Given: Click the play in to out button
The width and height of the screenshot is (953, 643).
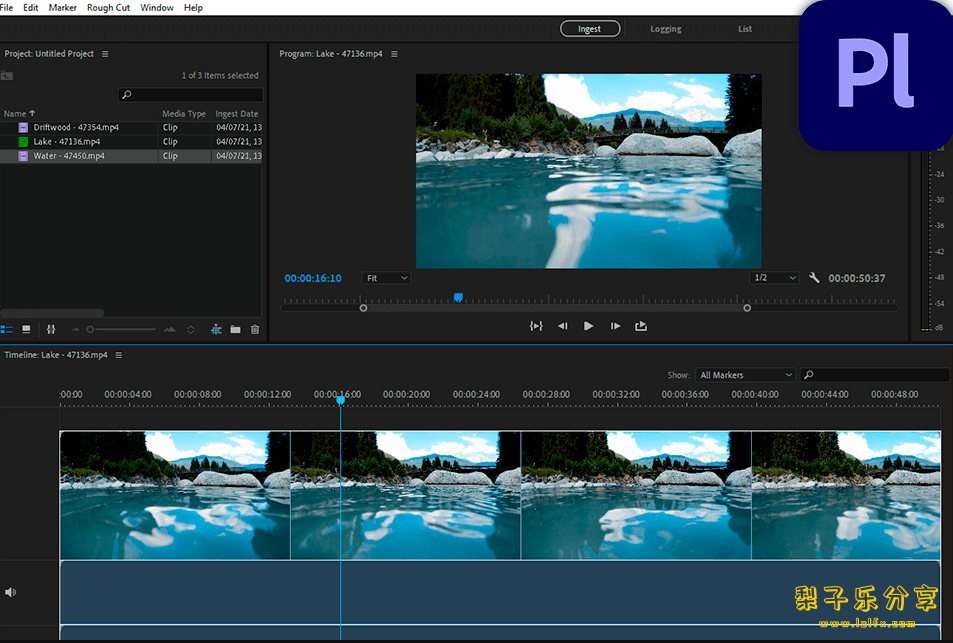Looking at the screenshot, I should (x=535, y=326).
